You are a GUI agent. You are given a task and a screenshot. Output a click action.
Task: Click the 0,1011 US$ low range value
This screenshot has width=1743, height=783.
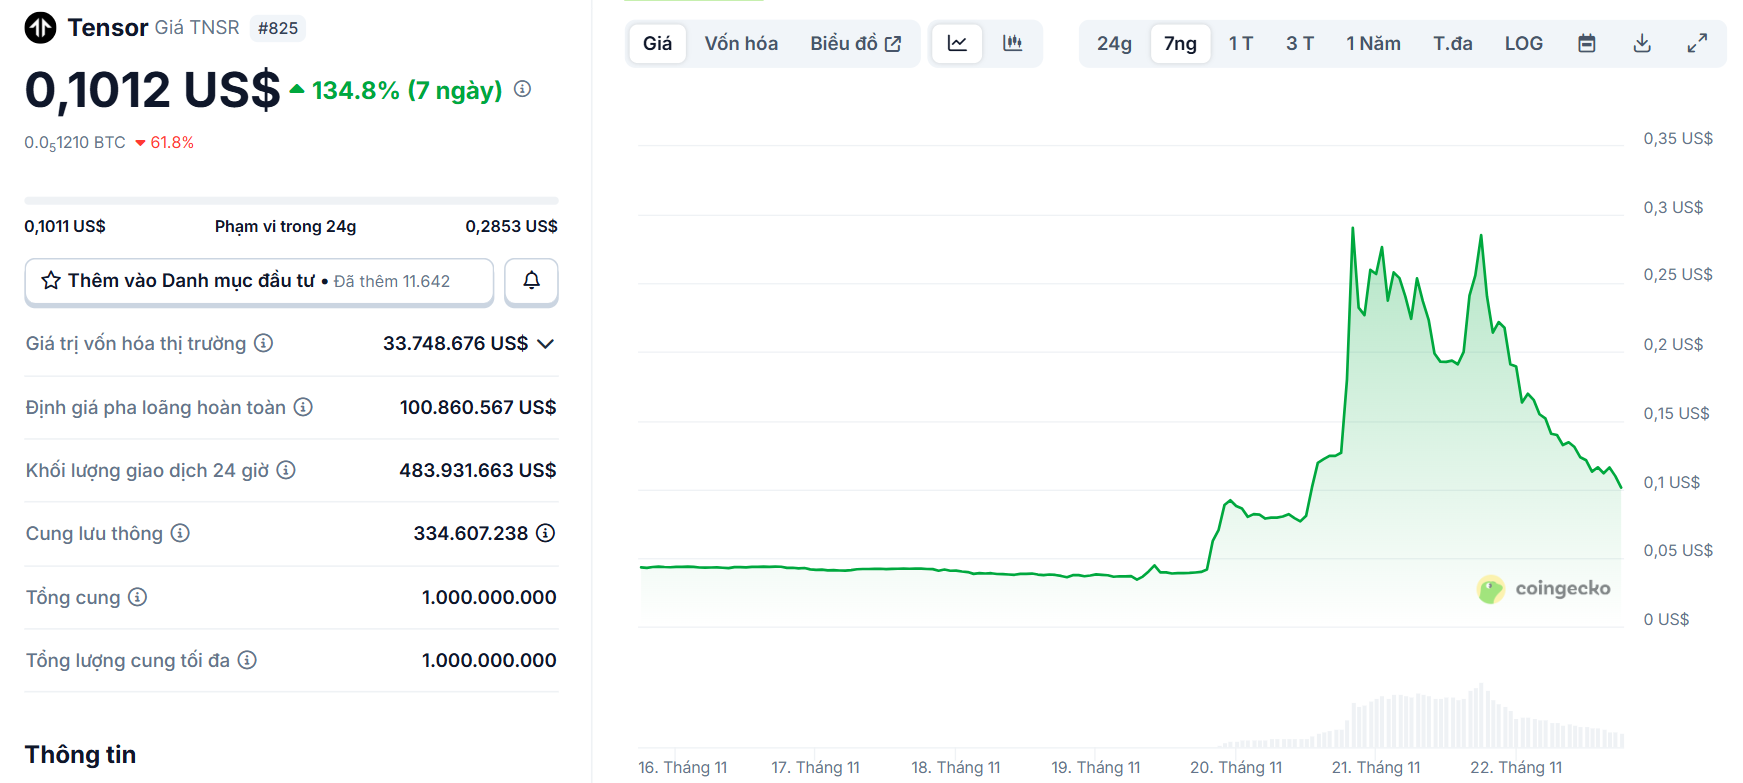[65, 226]
